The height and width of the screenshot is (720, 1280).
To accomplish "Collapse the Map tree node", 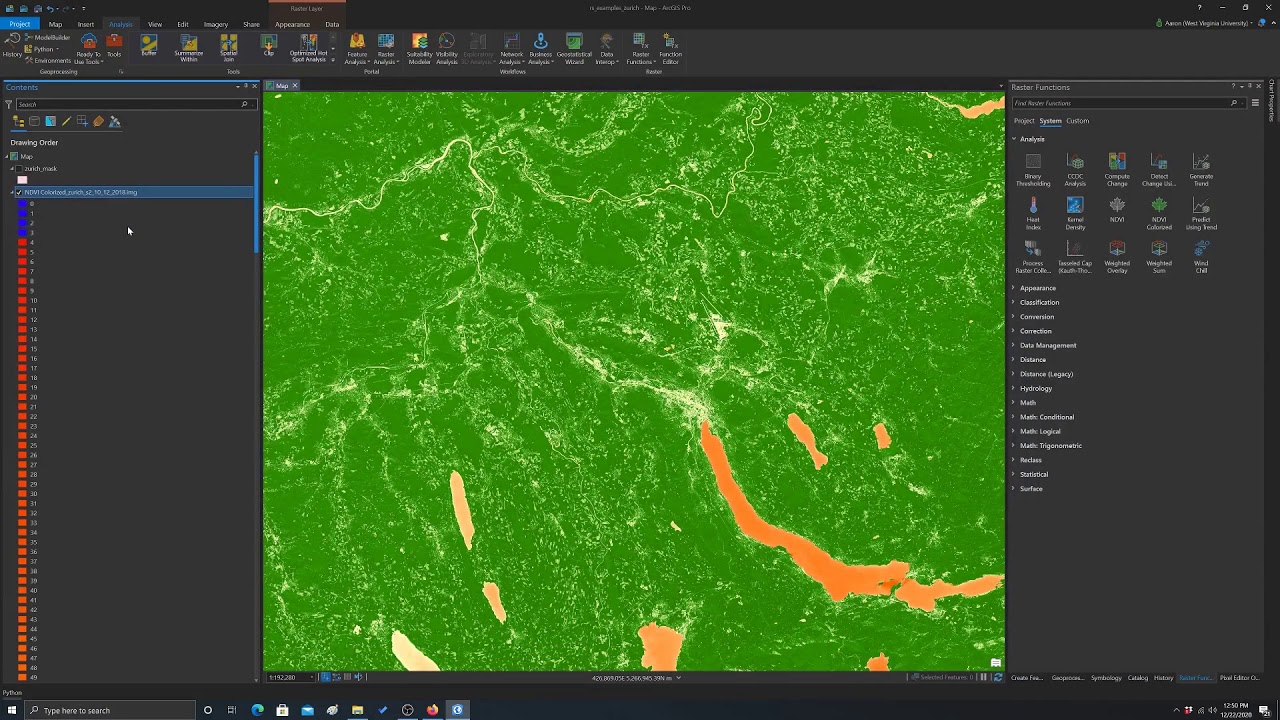I will click(8, 157).
